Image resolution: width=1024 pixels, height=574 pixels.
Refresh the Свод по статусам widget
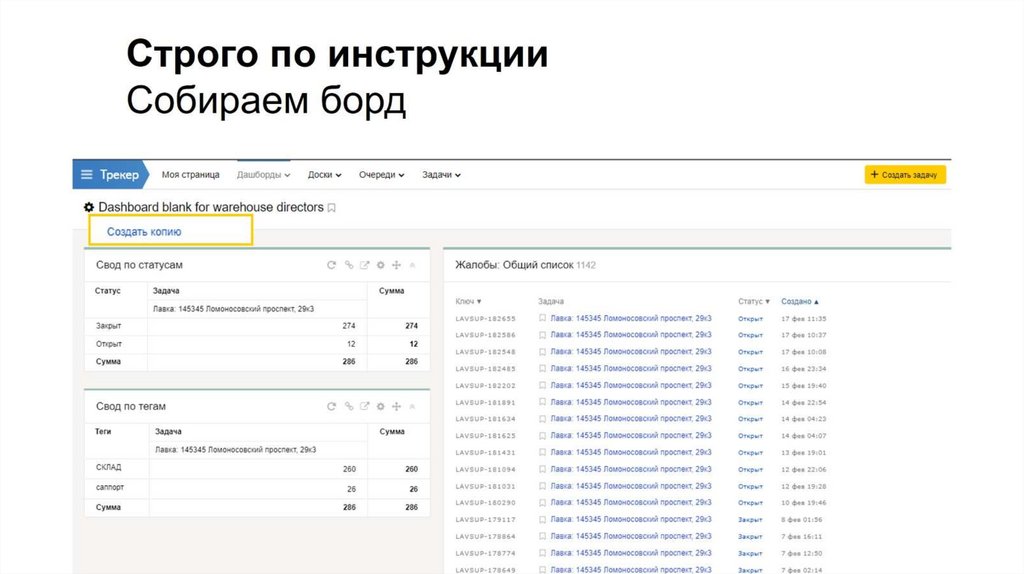[x=332, y=265]
